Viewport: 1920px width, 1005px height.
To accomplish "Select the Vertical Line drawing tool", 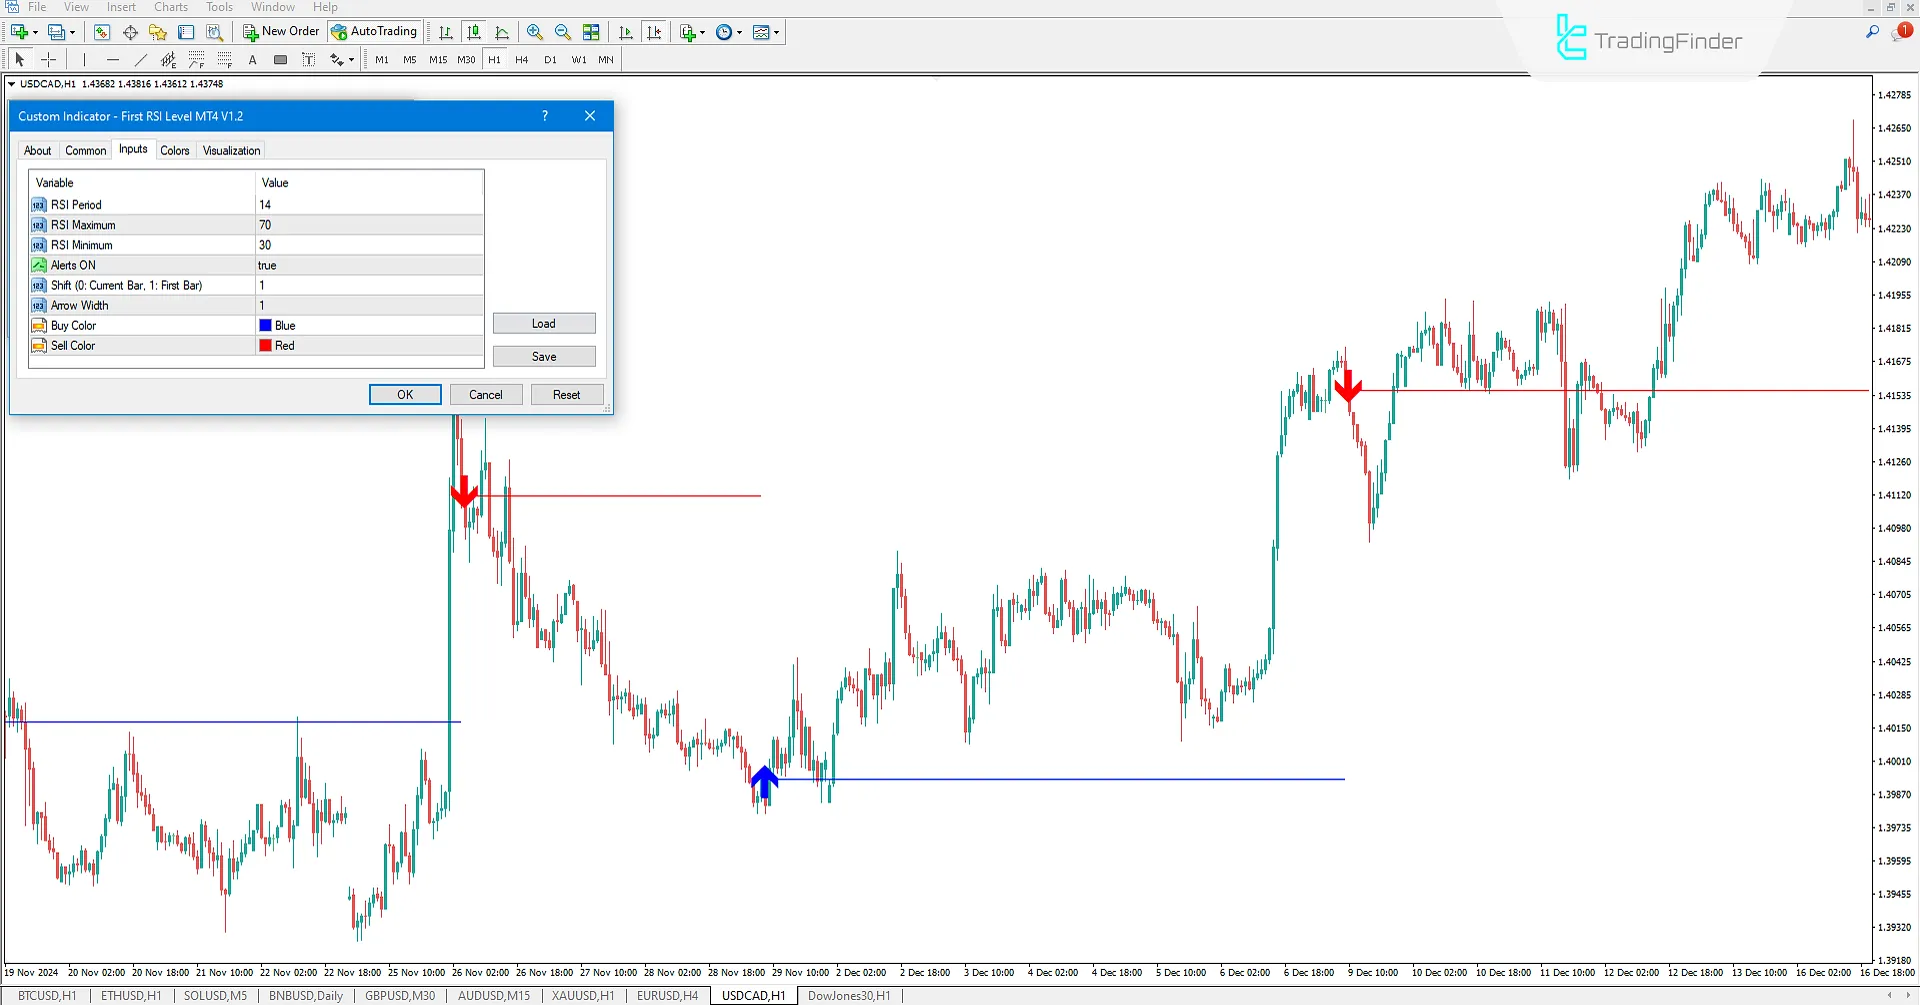I will (83, 59).
